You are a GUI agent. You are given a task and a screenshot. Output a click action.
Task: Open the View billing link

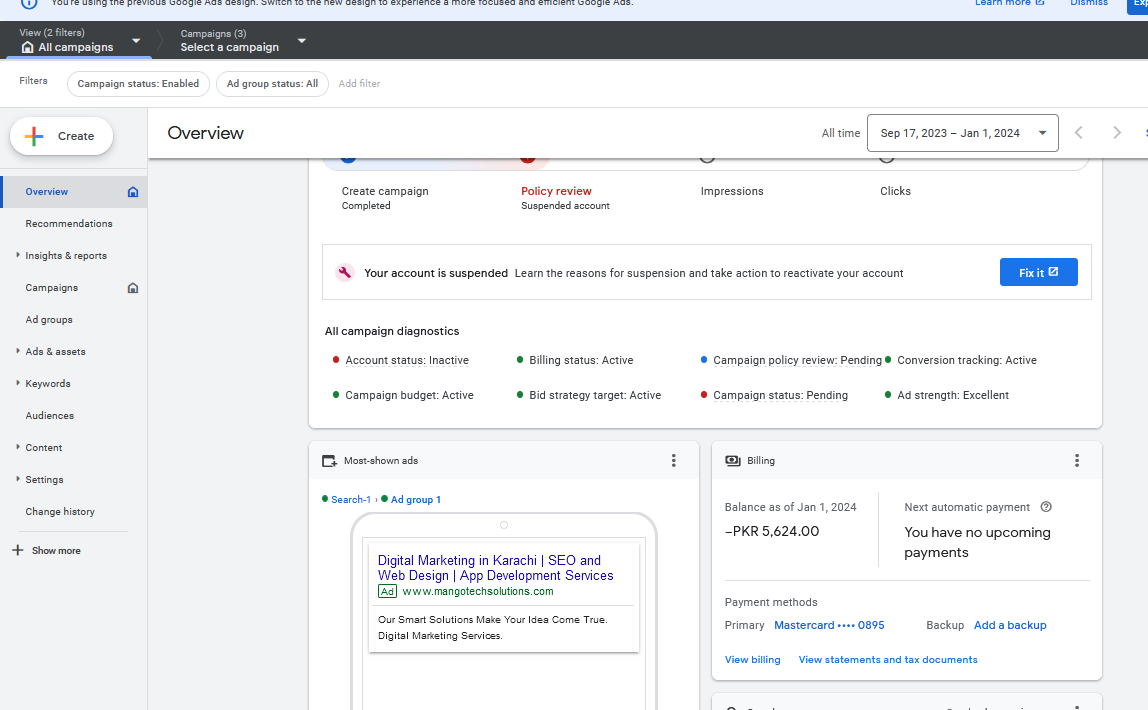tap(752, 659)
